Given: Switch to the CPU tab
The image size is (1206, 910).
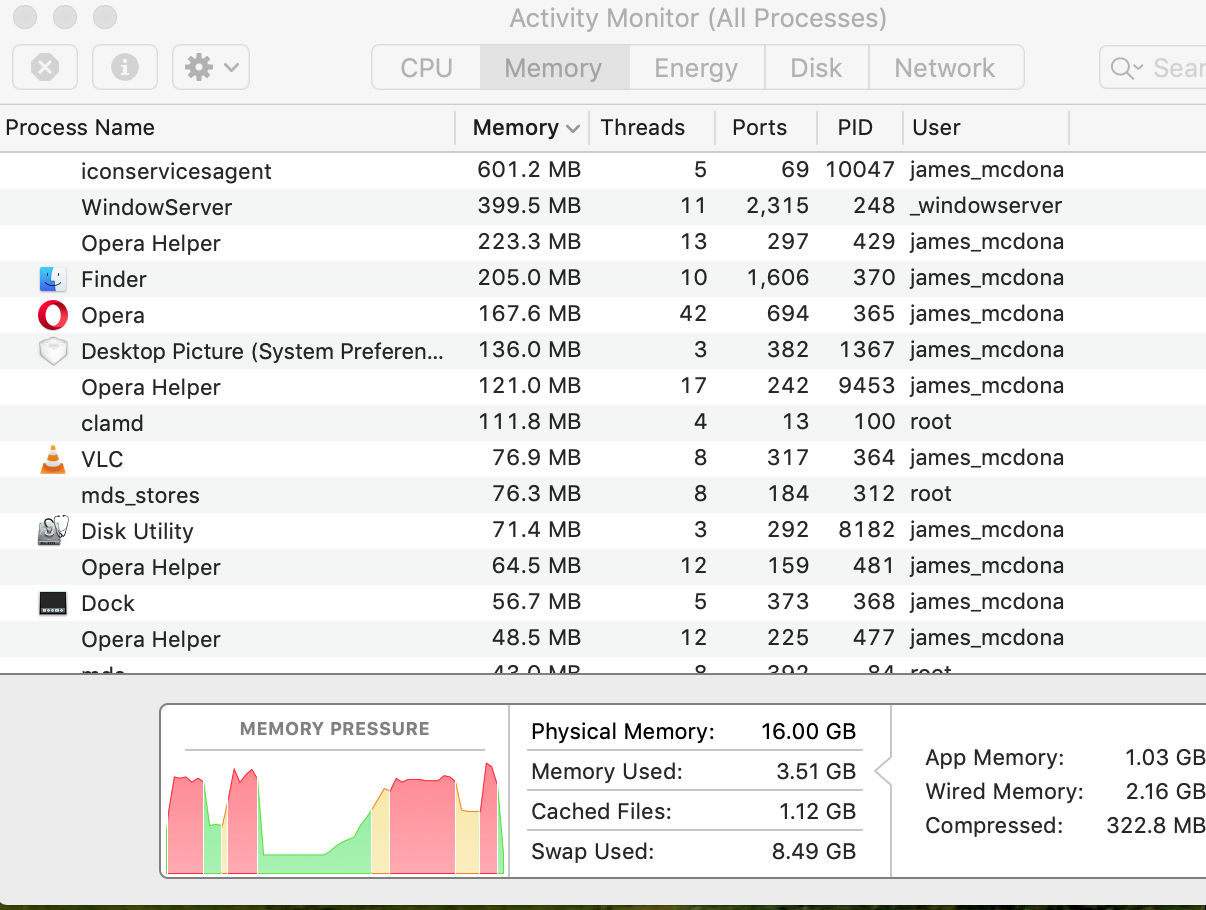Looking at the screenshot, I should pyautogui.click(x=427, y=68).
